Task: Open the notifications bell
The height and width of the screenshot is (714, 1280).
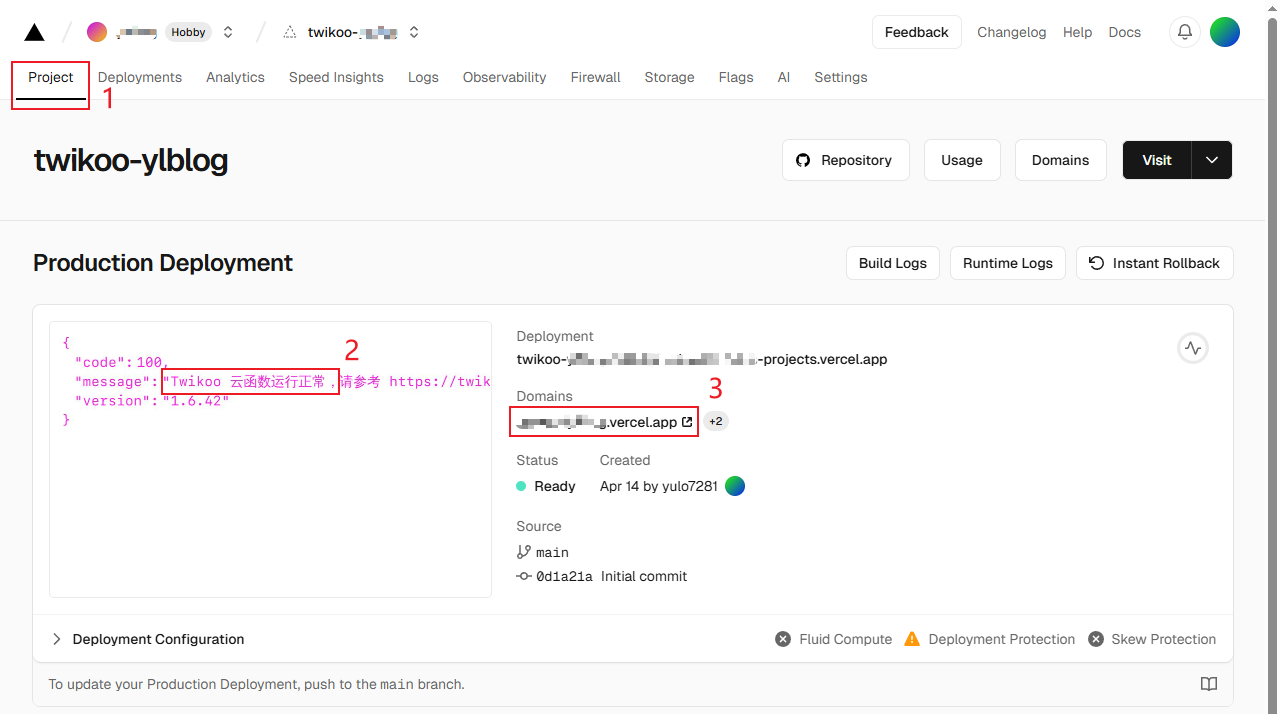Action: point(1185,32)
